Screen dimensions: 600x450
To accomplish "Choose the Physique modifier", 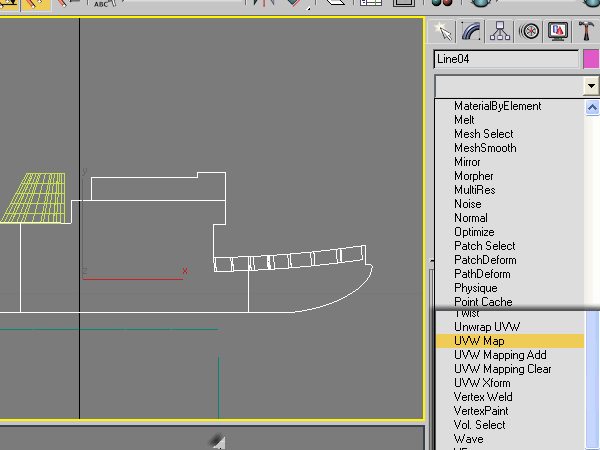I will click(476, 288).
